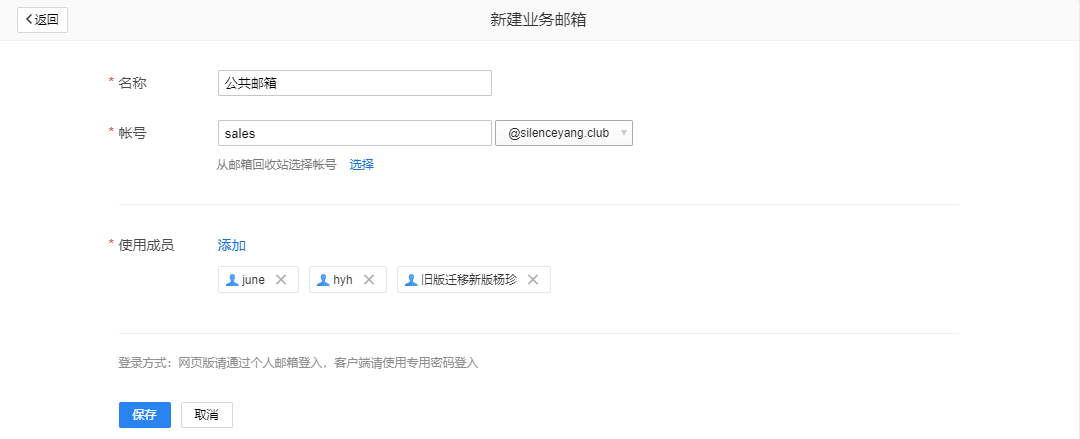
Task: Click the person icon beside 旧版迁移新版杨珍
Action: [x=411, y=280]
